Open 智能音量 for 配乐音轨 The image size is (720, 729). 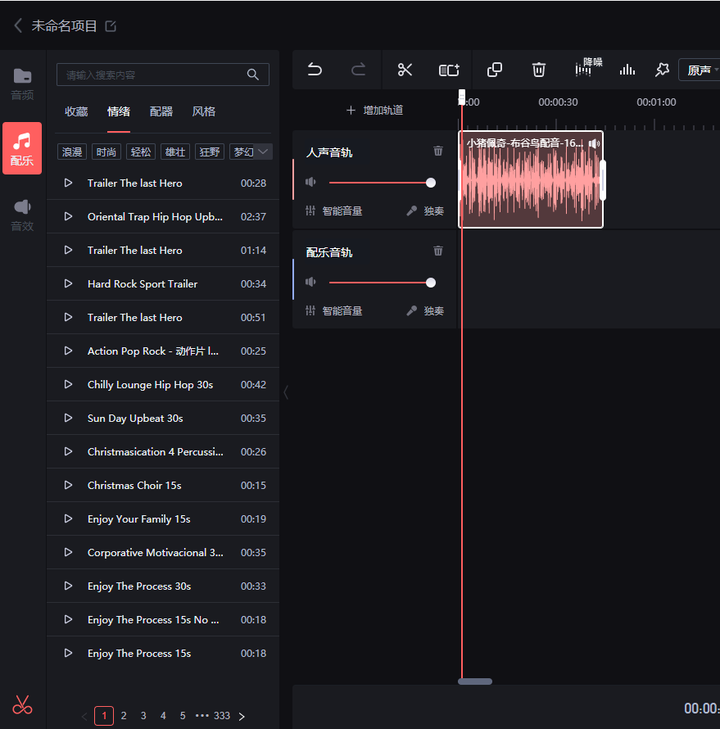click(334, 311)
